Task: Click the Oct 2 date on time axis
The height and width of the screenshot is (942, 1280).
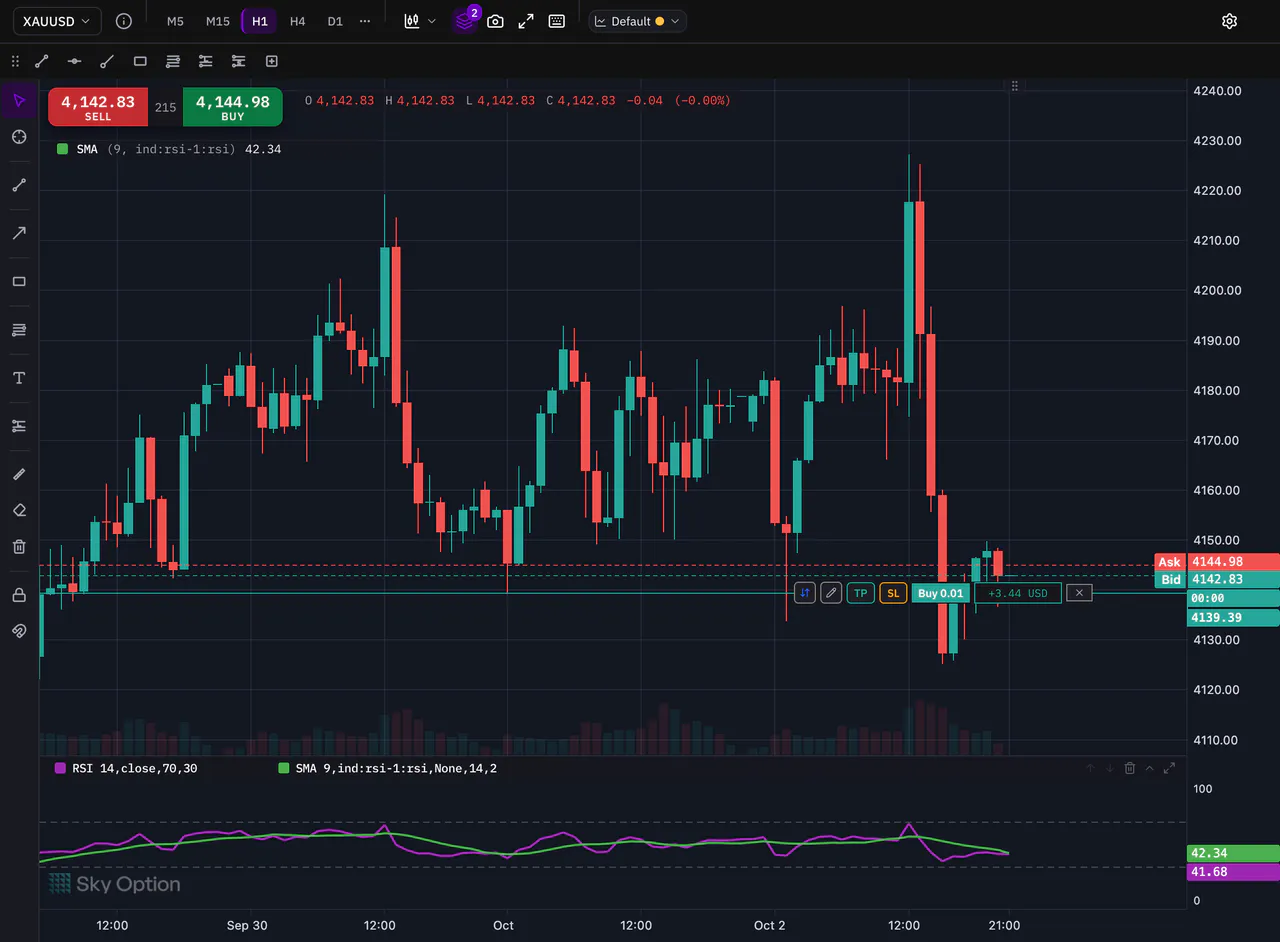Action: point(769,925)
